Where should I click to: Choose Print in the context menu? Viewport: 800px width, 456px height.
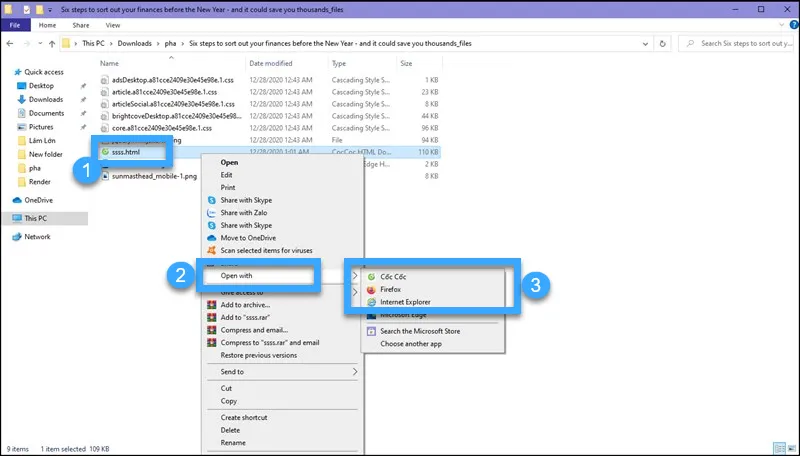[x=228, y=188]
